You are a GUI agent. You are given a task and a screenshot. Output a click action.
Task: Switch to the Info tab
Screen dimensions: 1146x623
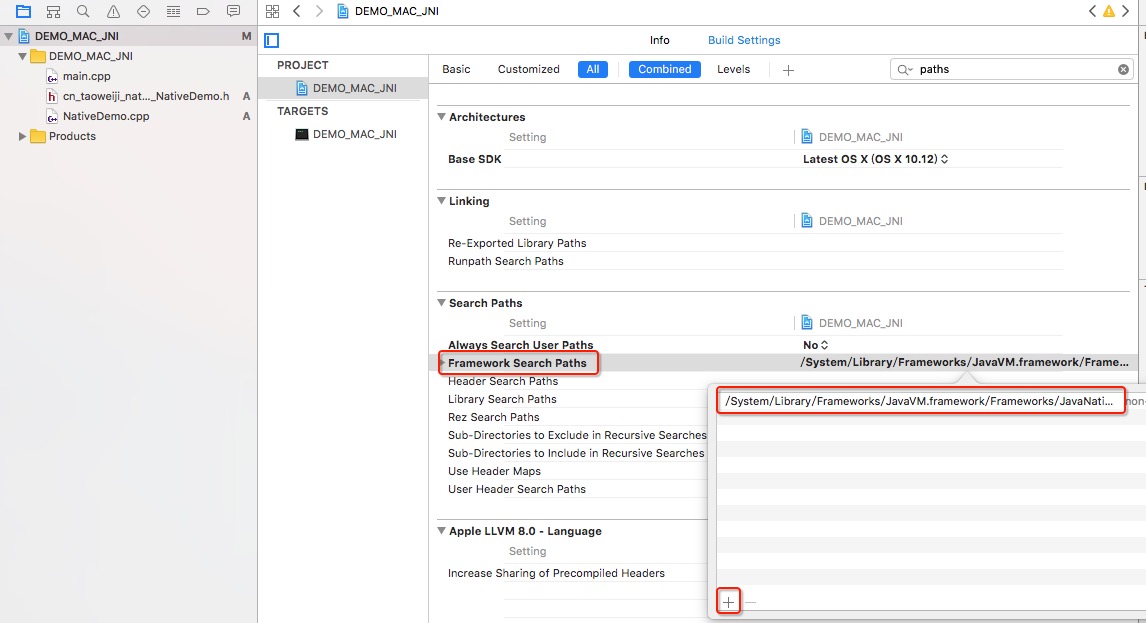[x=659, y=40]
